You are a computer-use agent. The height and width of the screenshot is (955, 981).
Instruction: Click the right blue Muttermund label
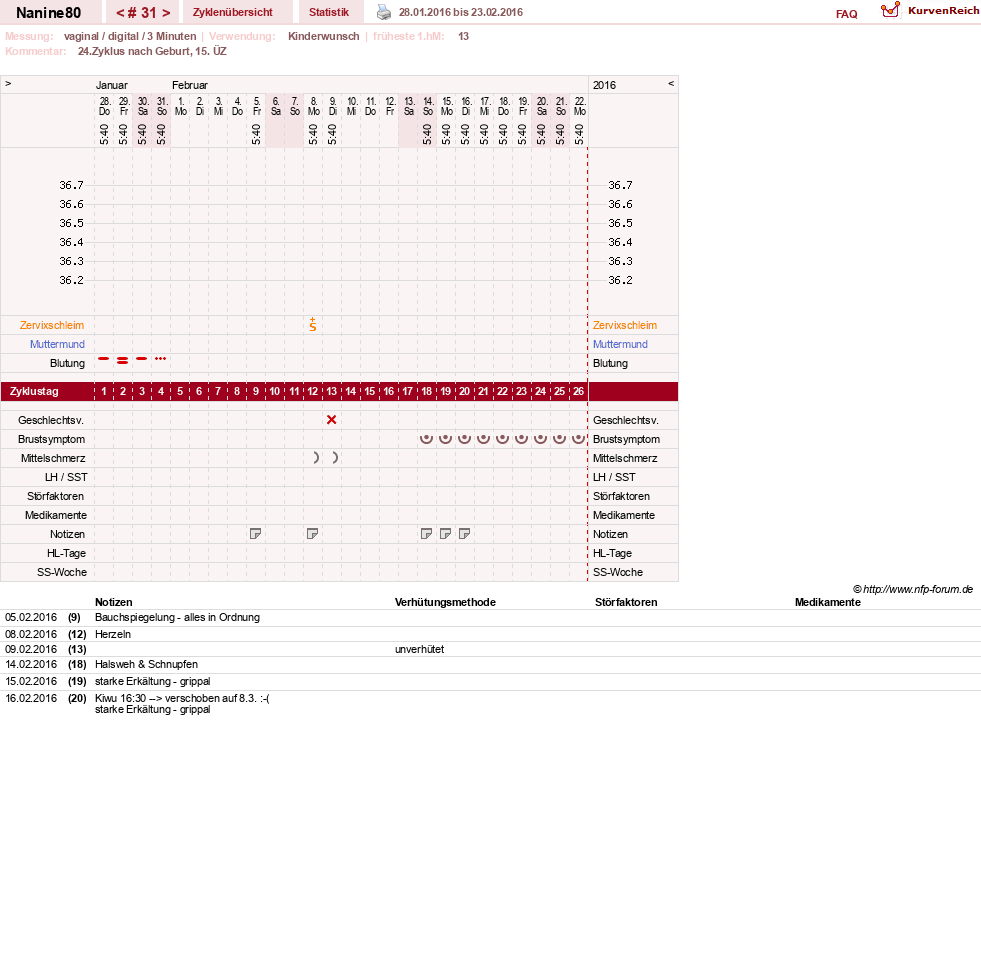coord(620,344)
